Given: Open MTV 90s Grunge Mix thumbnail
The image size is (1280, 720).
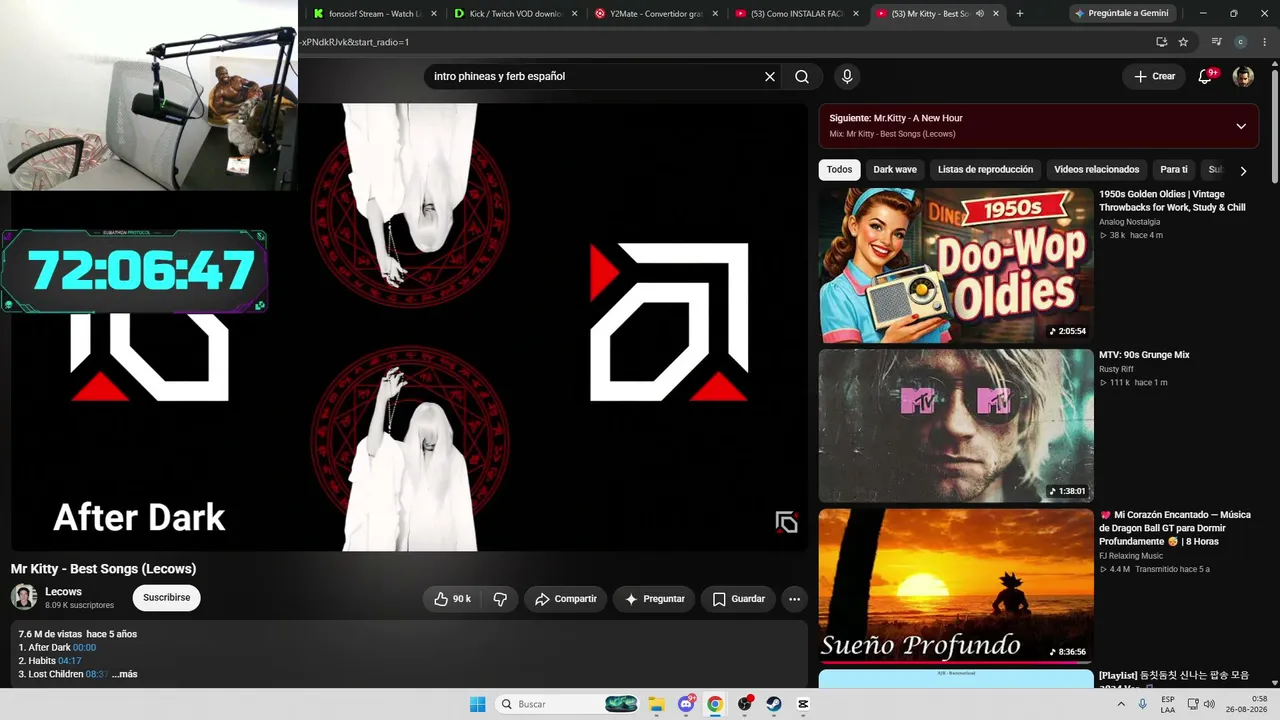Looking at the screenshot, I should click(x=956, y=425).
